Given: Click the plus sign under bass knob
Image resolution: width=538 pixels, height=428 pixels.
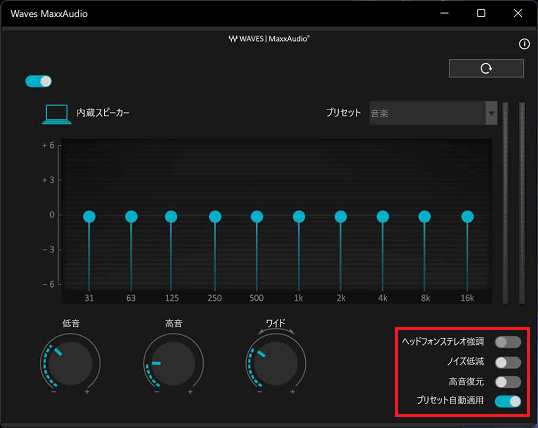Looking at the screenshot, I should [87, 392].
